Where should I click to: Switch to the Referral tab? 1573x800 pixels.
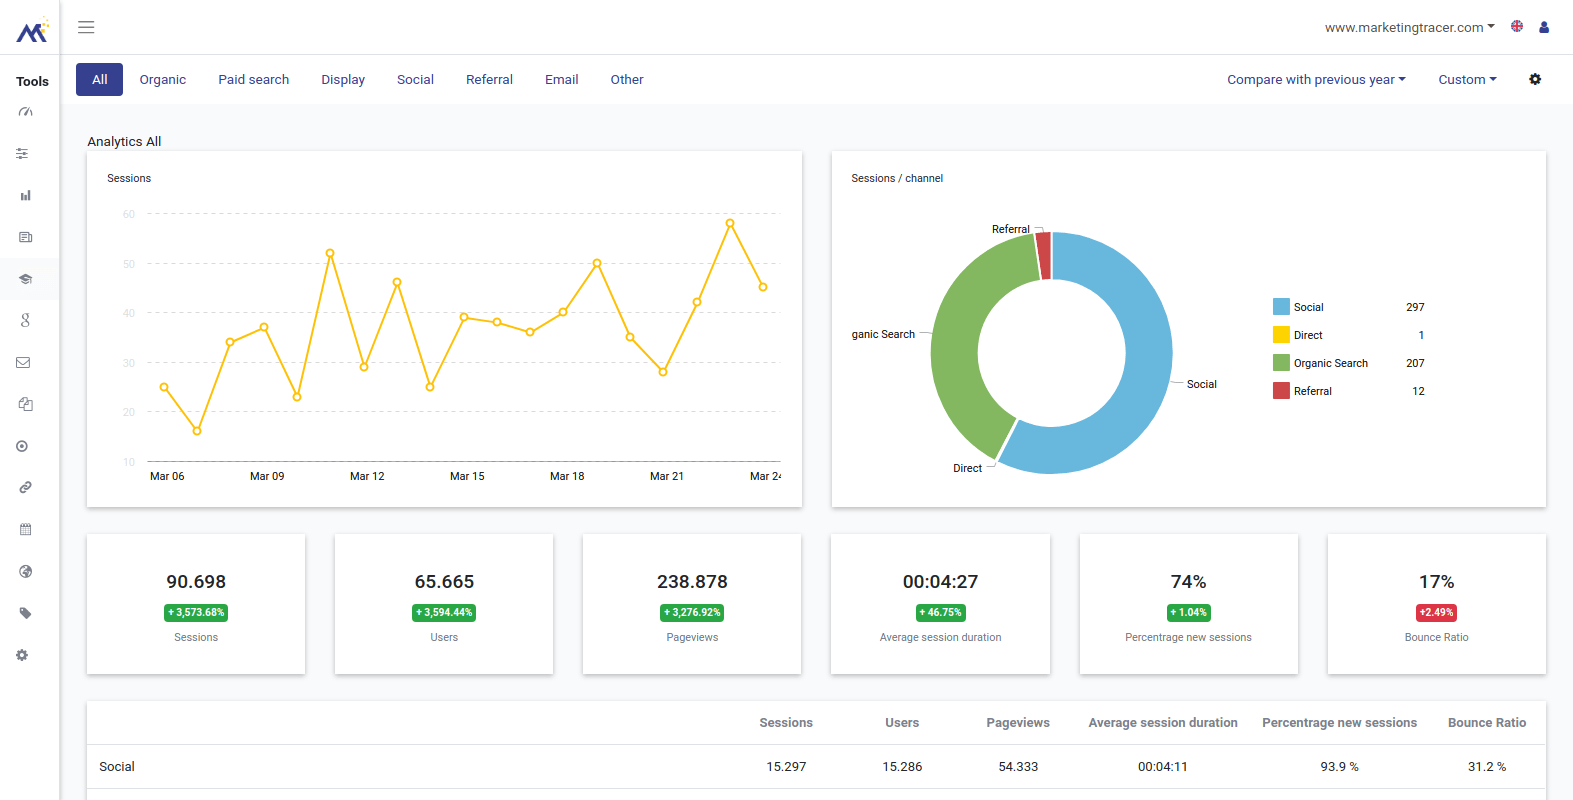pos(489,79)
